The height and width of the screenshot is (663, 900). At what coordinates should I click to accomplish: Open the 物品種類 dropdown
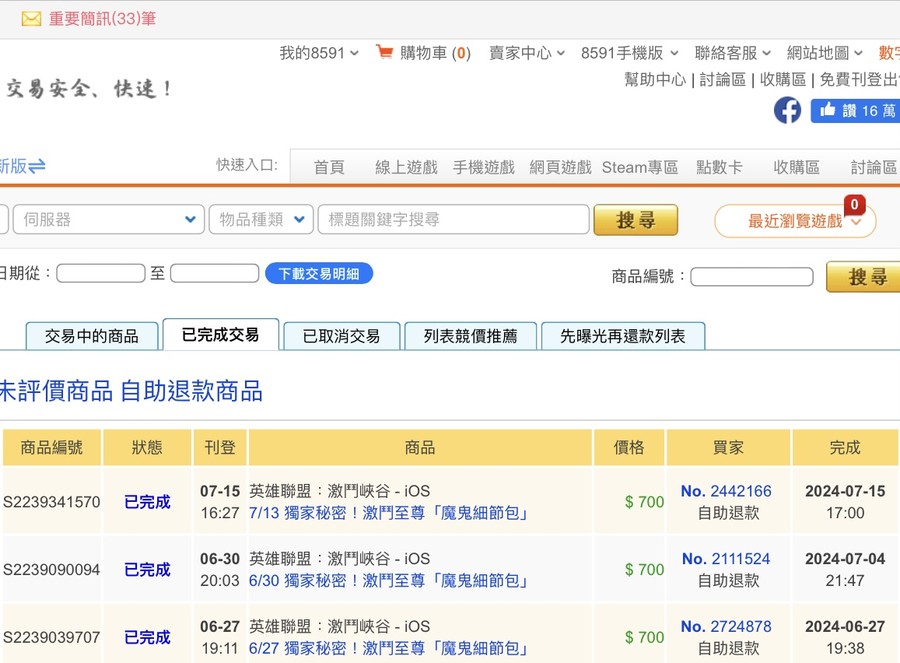pos(261,219)
